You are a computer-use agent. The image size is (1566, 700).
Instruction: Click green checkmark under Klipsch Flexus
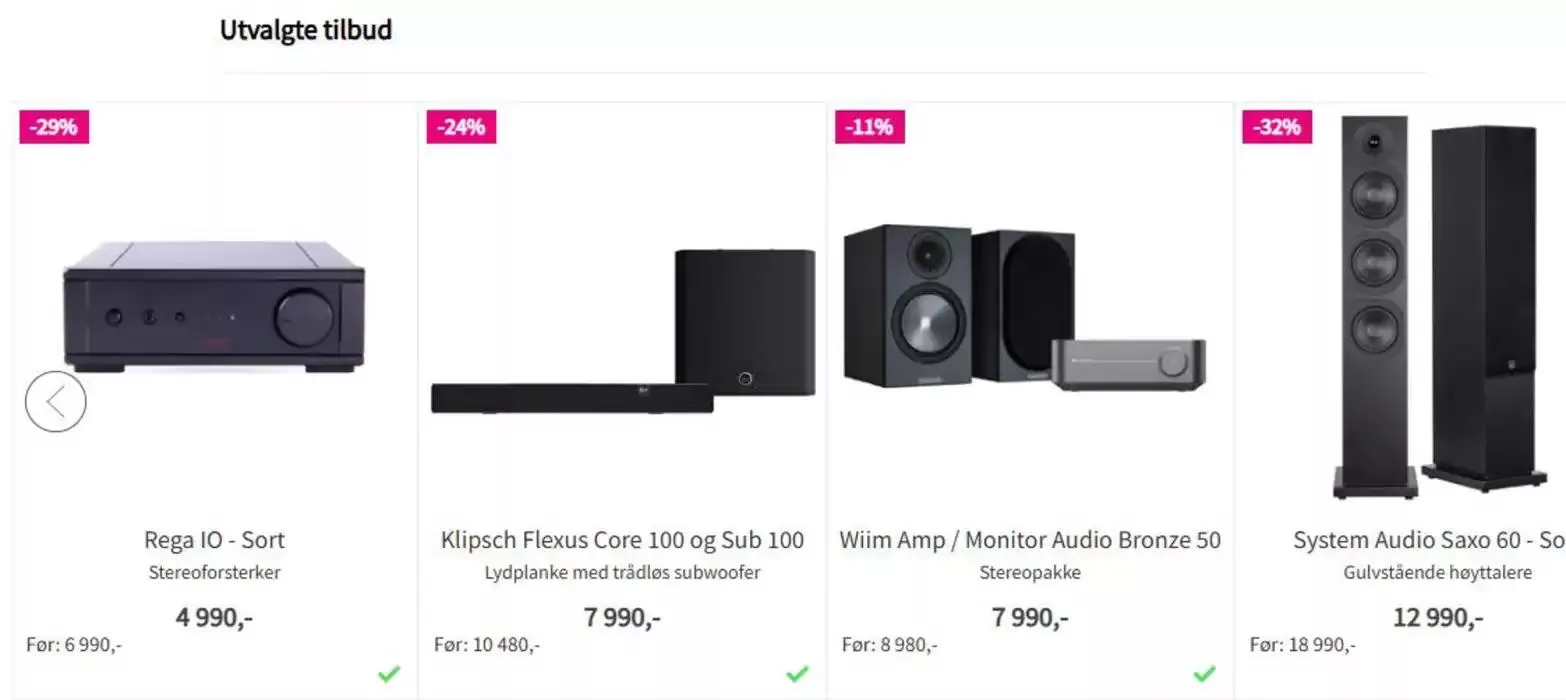tap(797, 674)
